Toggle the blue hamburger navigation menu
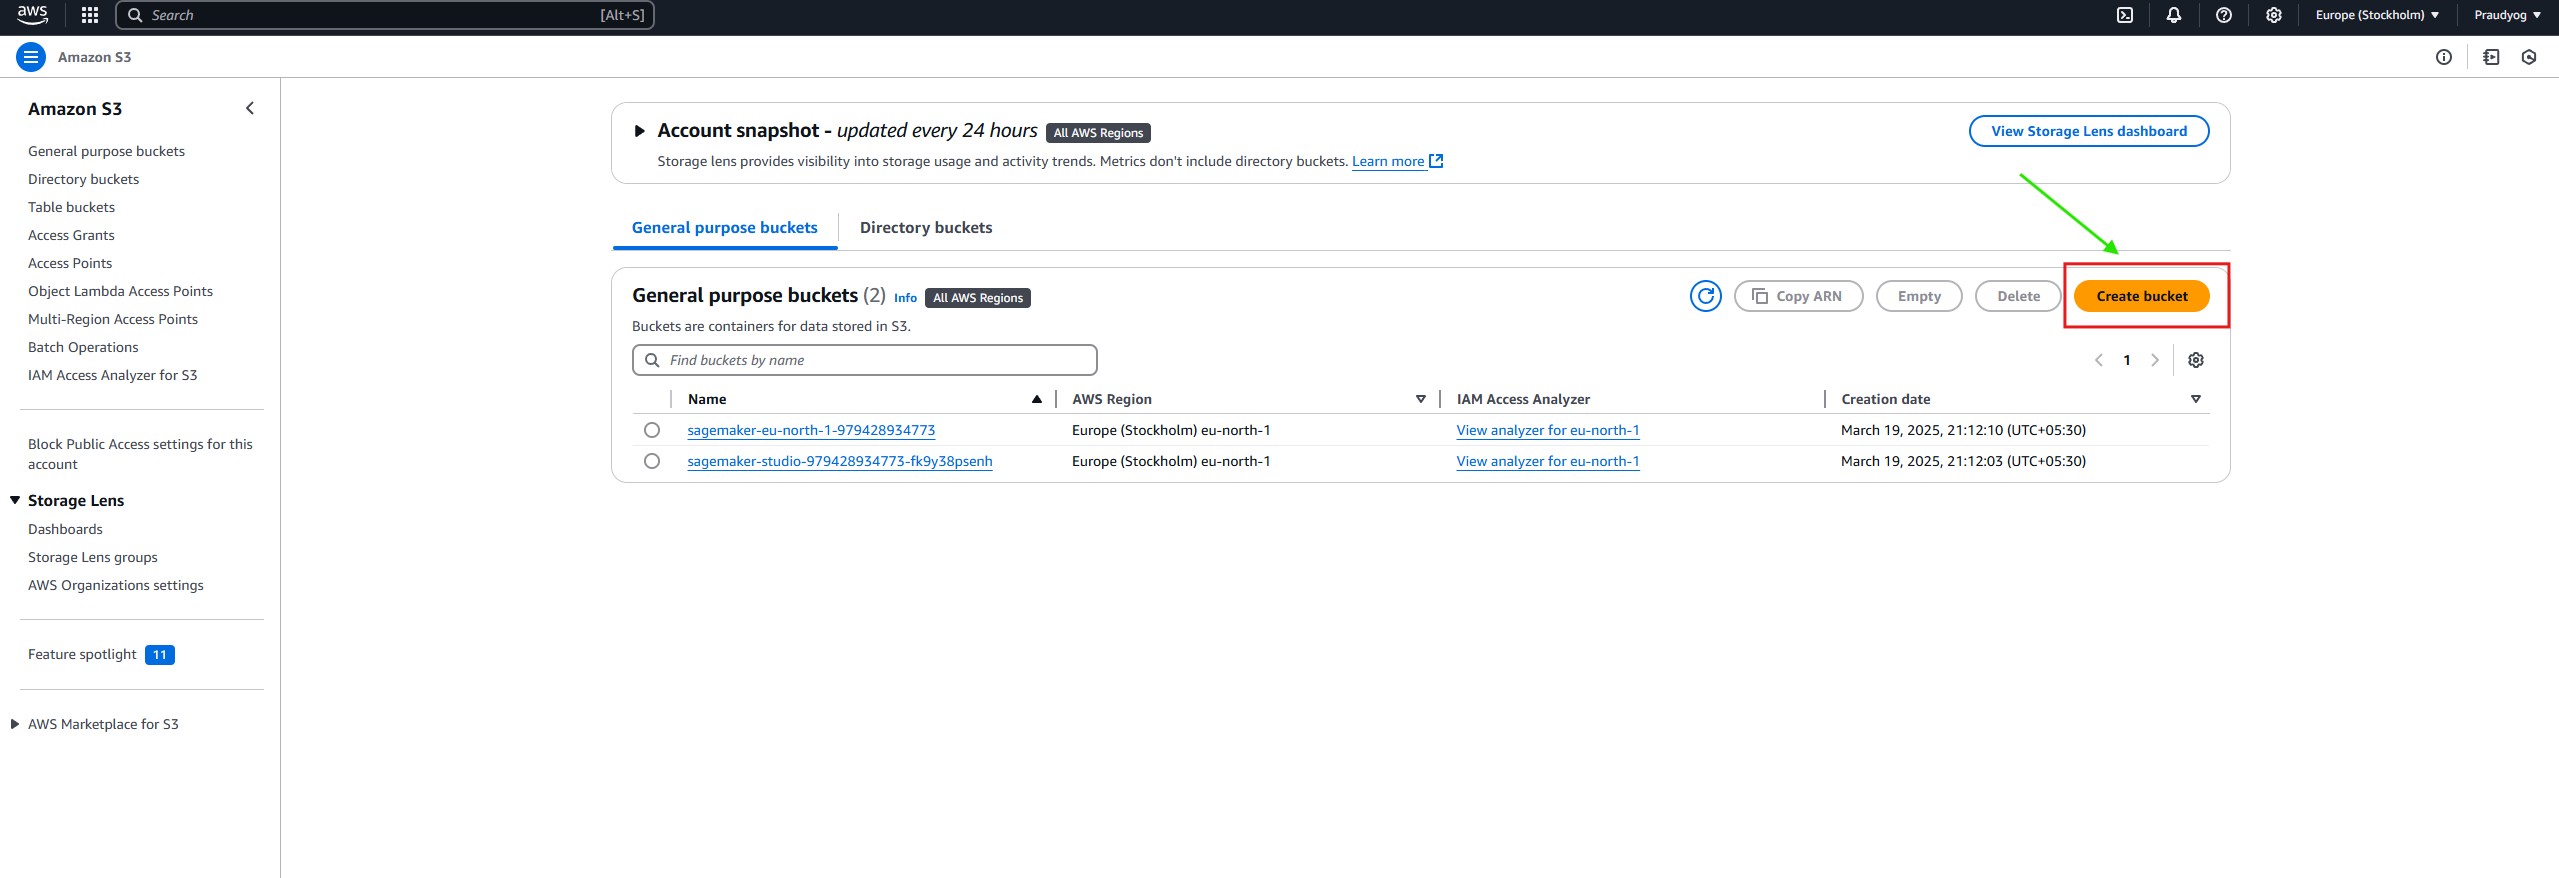The width and height of the screenshot is (2559, 878). pos(31,57)
